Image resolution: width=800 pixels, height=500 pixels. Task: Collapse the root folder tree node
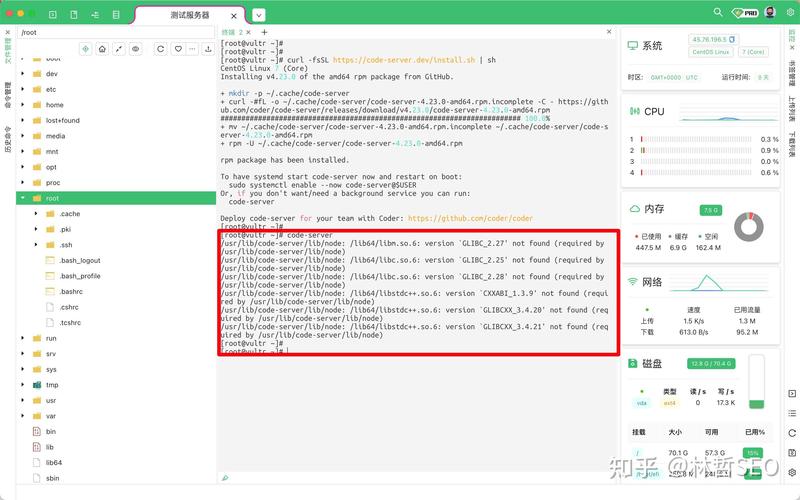coord(24,198)
